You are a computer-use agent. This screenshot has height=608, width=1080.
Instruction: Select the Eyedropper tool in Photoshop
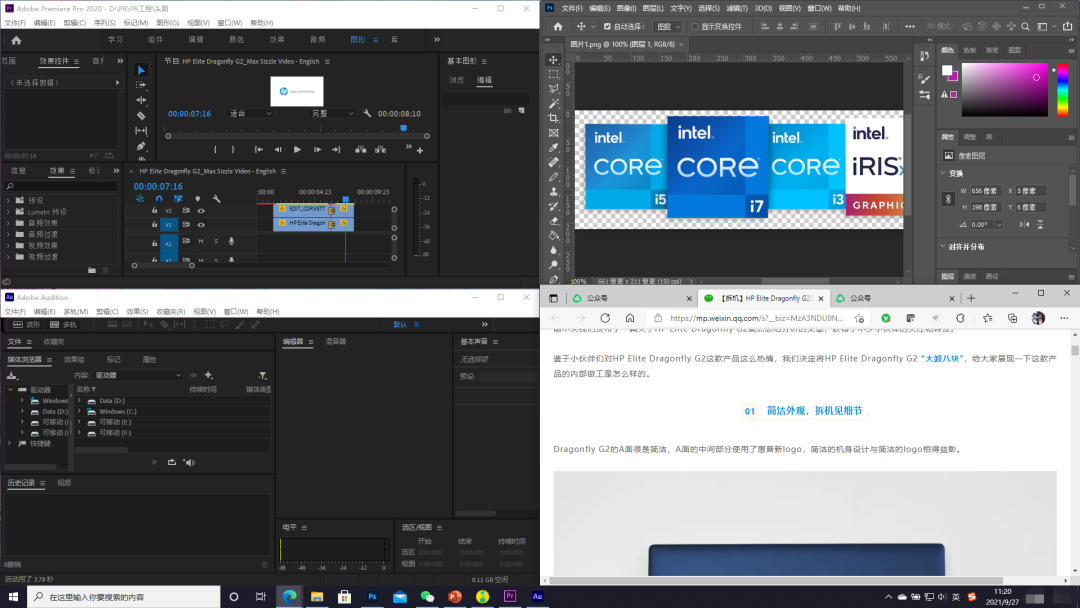554,147
